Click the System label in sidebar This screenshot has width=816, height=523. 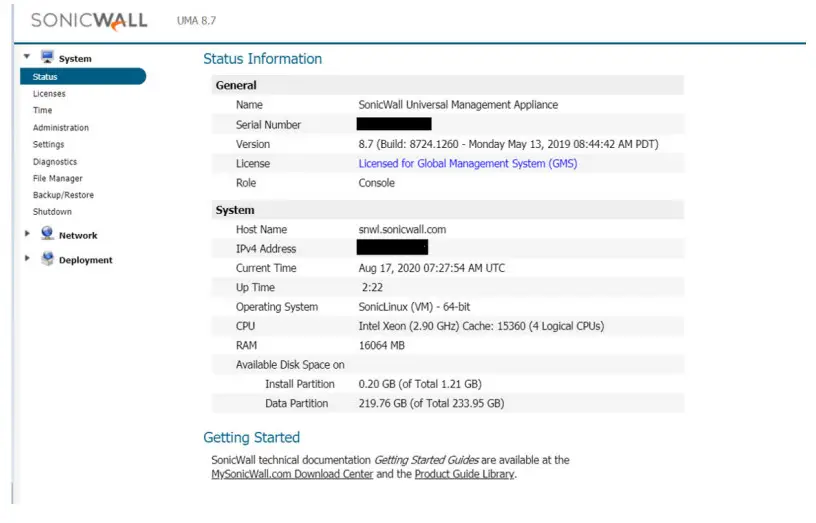pyautogui.click(x=75, y=59)
